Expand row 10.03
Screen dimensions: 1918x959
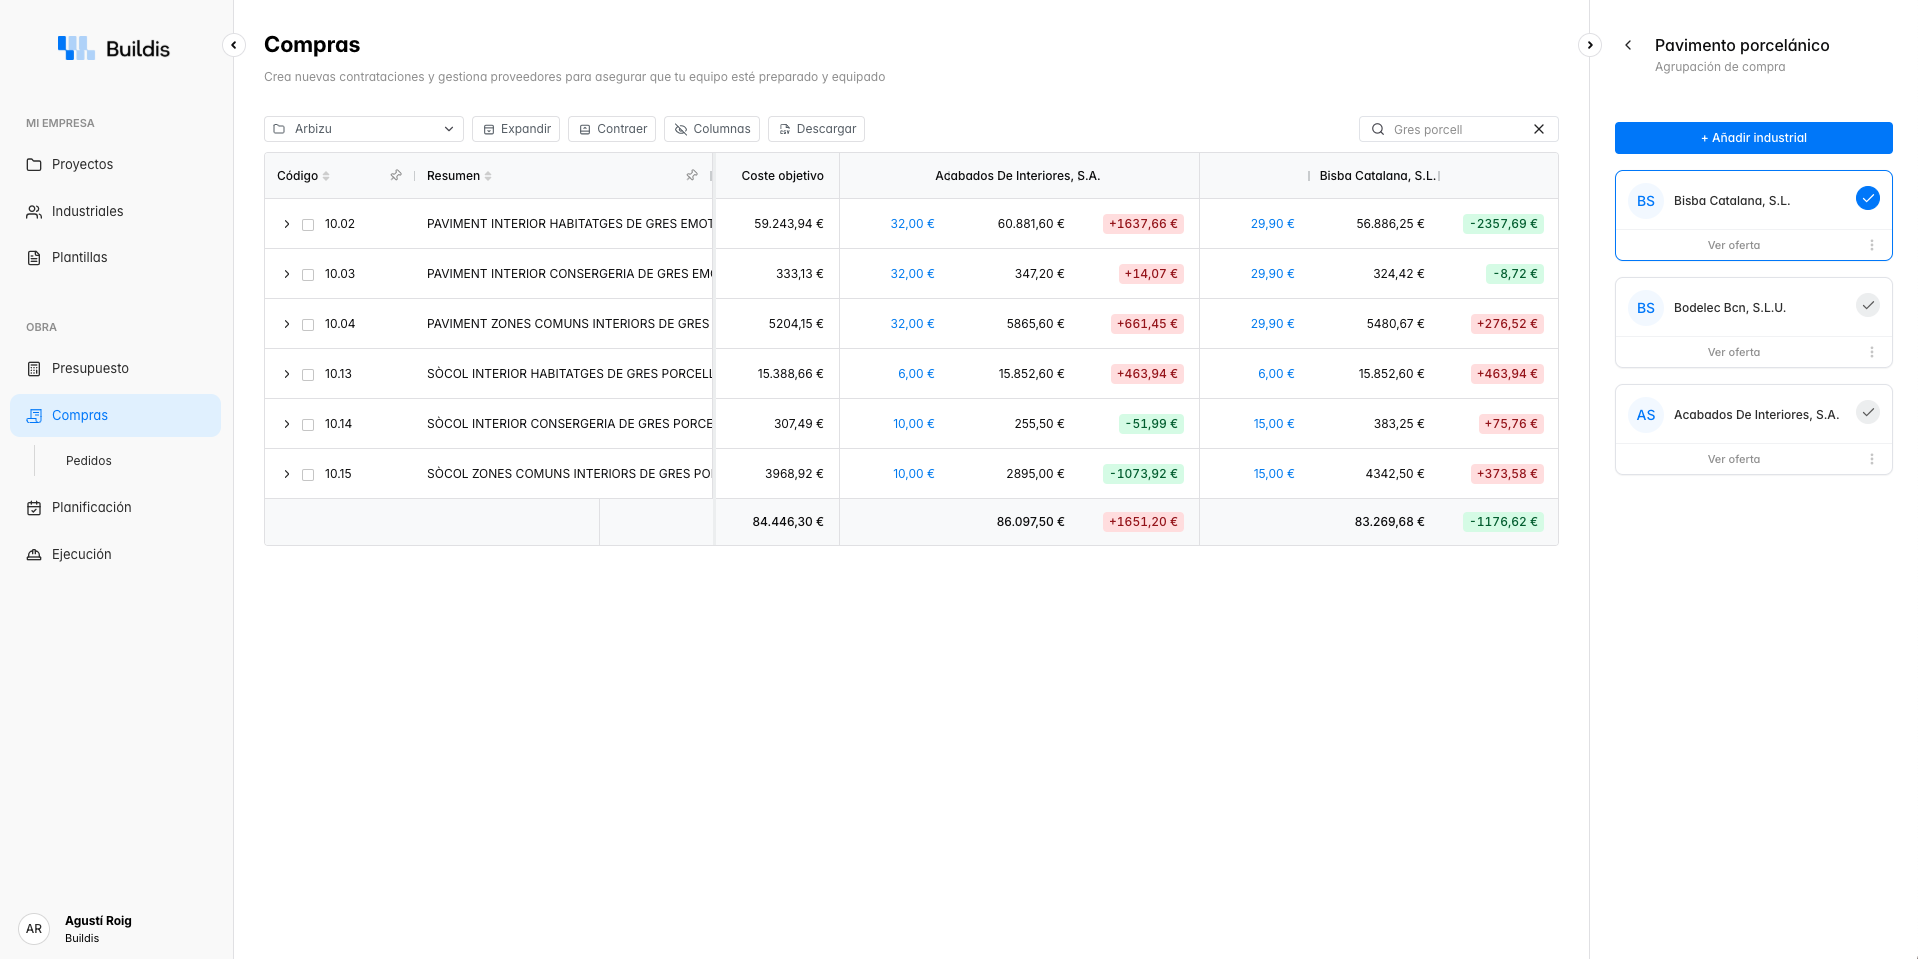pos(287,274)
